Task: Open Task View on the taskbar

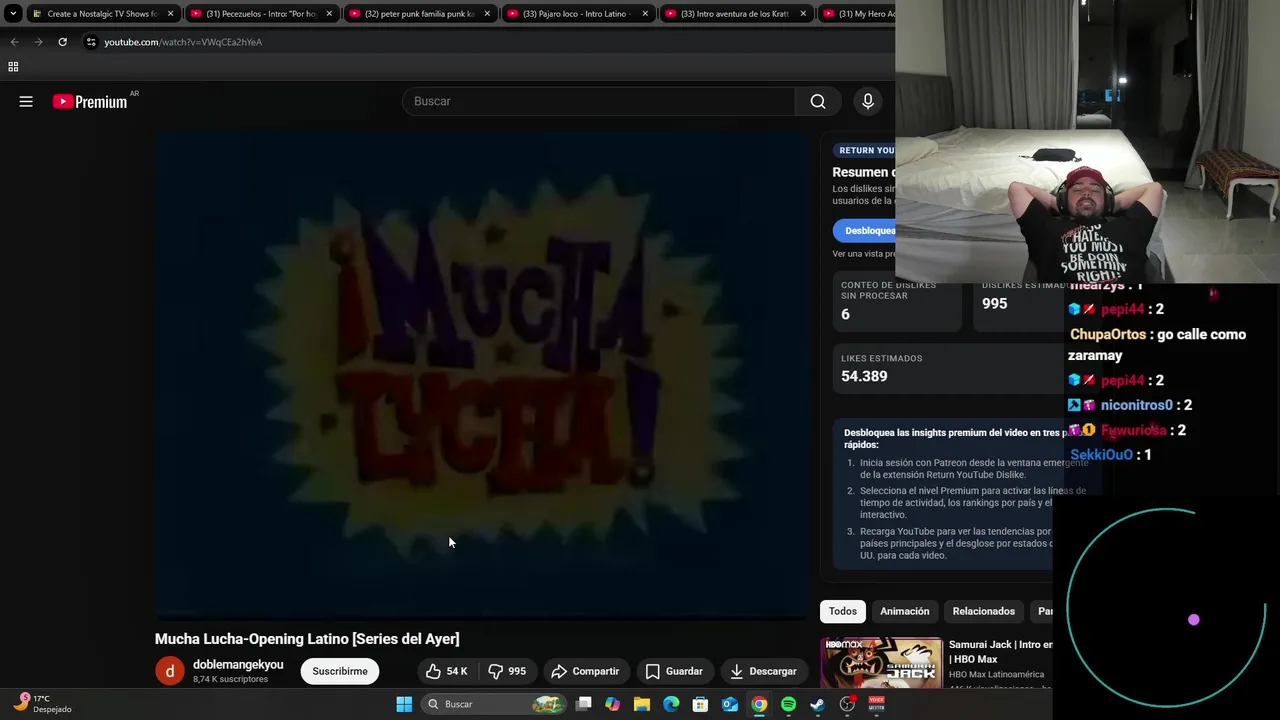Action: point(584,704)
